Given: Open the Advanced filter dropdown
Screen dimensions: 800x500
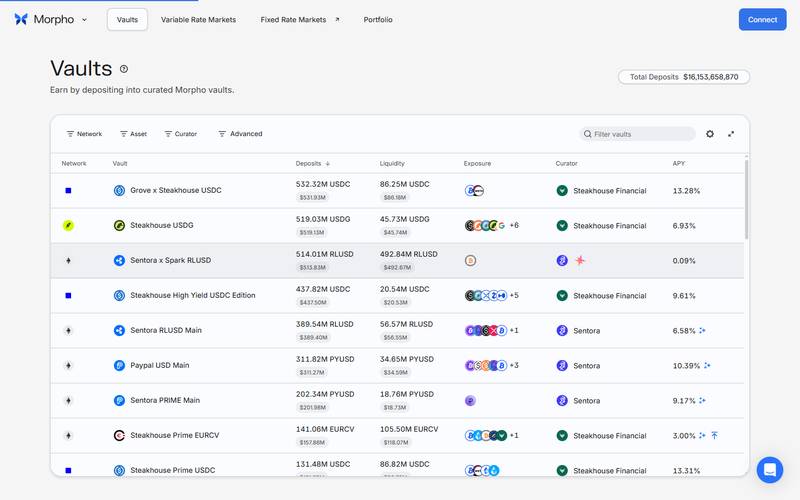Looking at the screenshot, I should 240,134.
